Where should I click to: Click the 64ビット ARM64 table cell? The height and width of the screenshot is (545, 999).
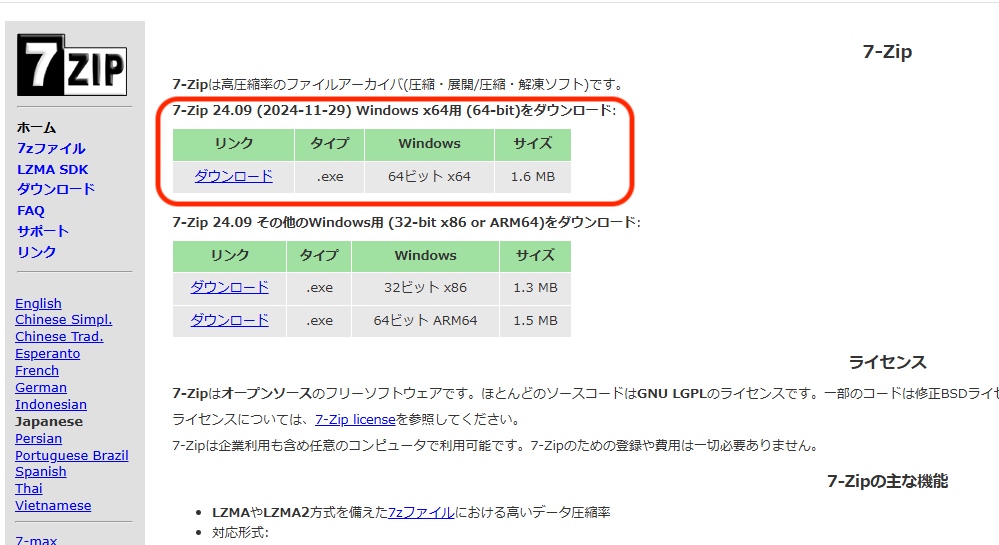425,321
